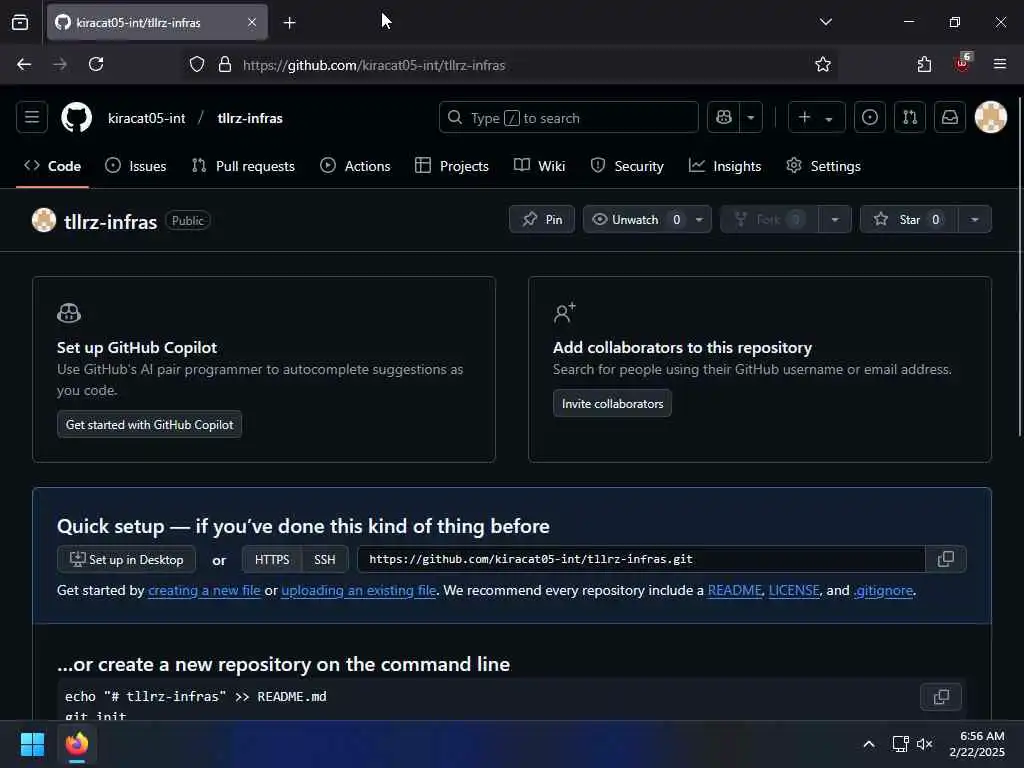Screen dimensions: 1024x768
Task: Copy the command line setup snippet
Action: [941, 697]
